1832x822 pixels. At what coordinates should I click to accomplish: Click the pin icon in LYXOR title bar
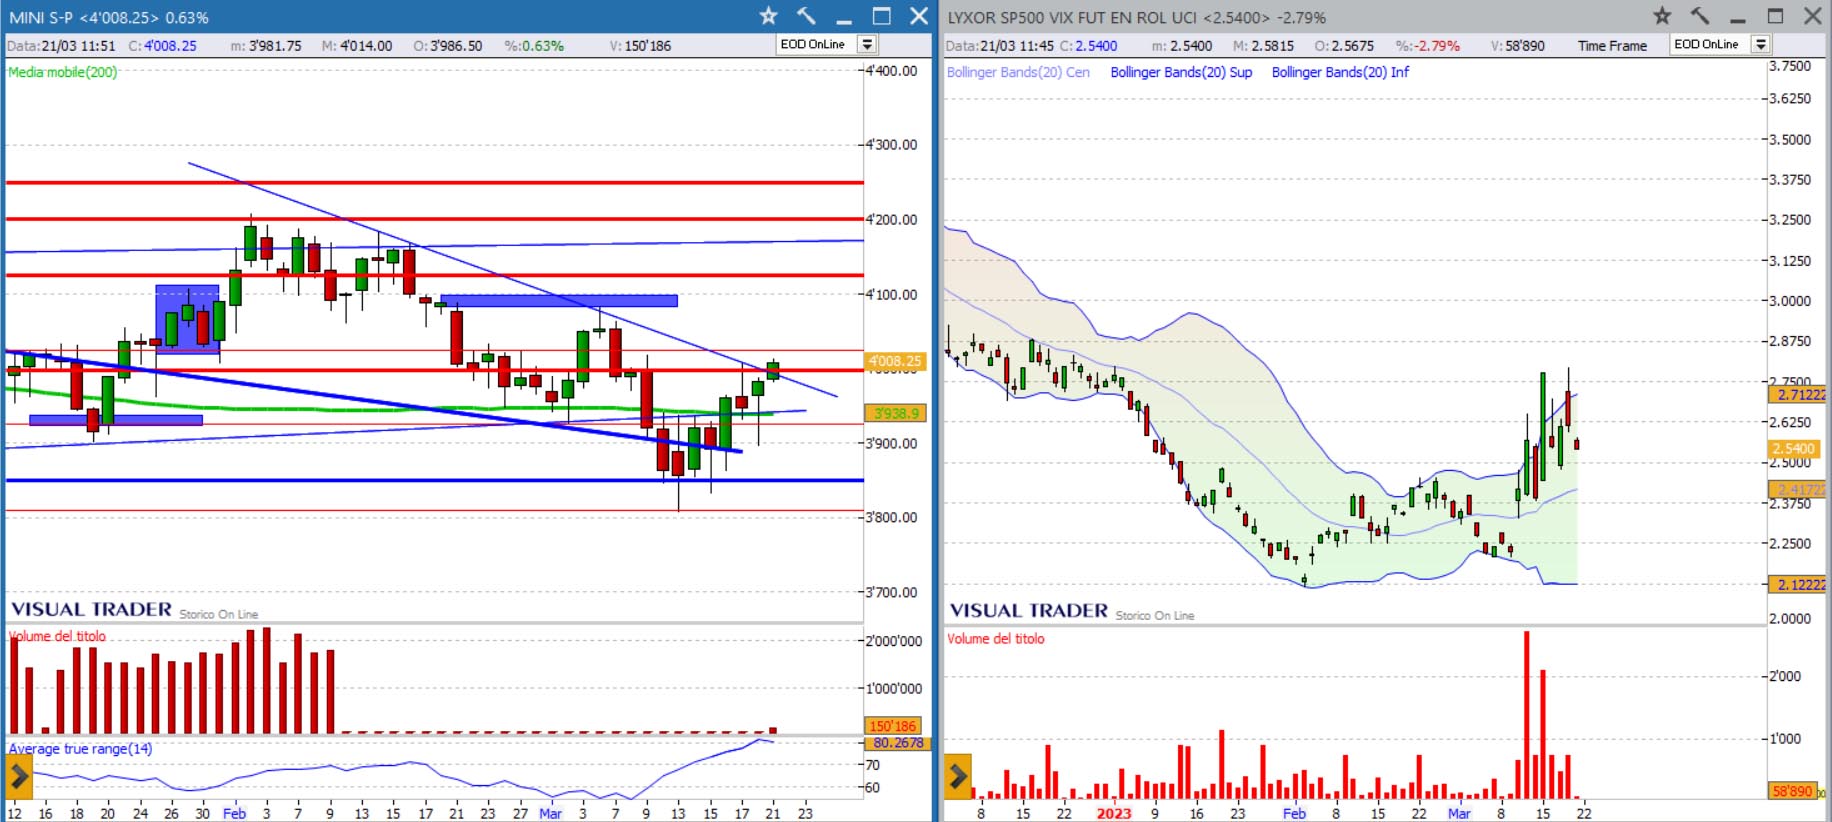[1700, 16]
